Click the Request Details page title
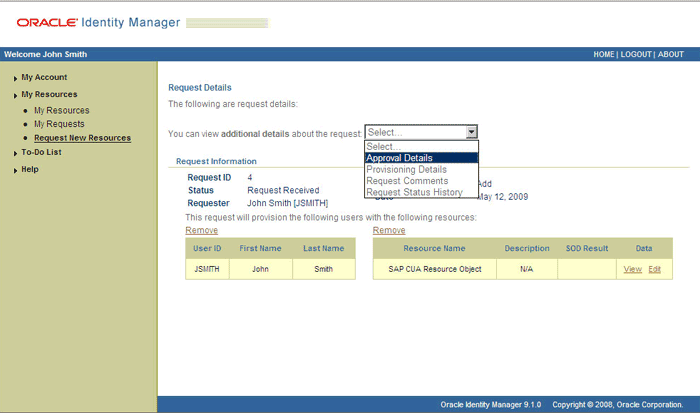Screen dimensions: 700x413 point(200,88)
